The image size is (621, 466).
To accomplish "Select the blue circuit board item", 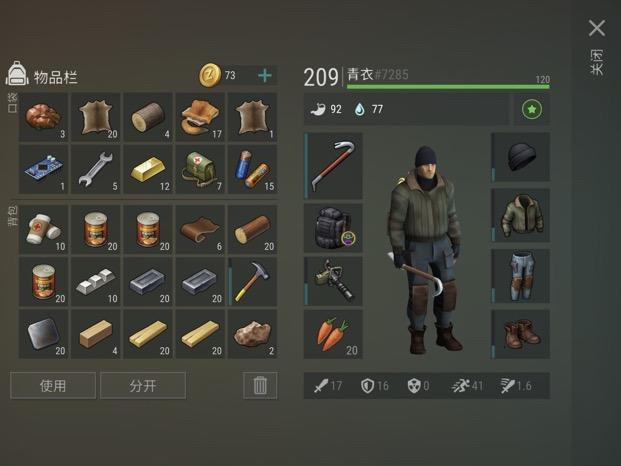I will [44, 169].
